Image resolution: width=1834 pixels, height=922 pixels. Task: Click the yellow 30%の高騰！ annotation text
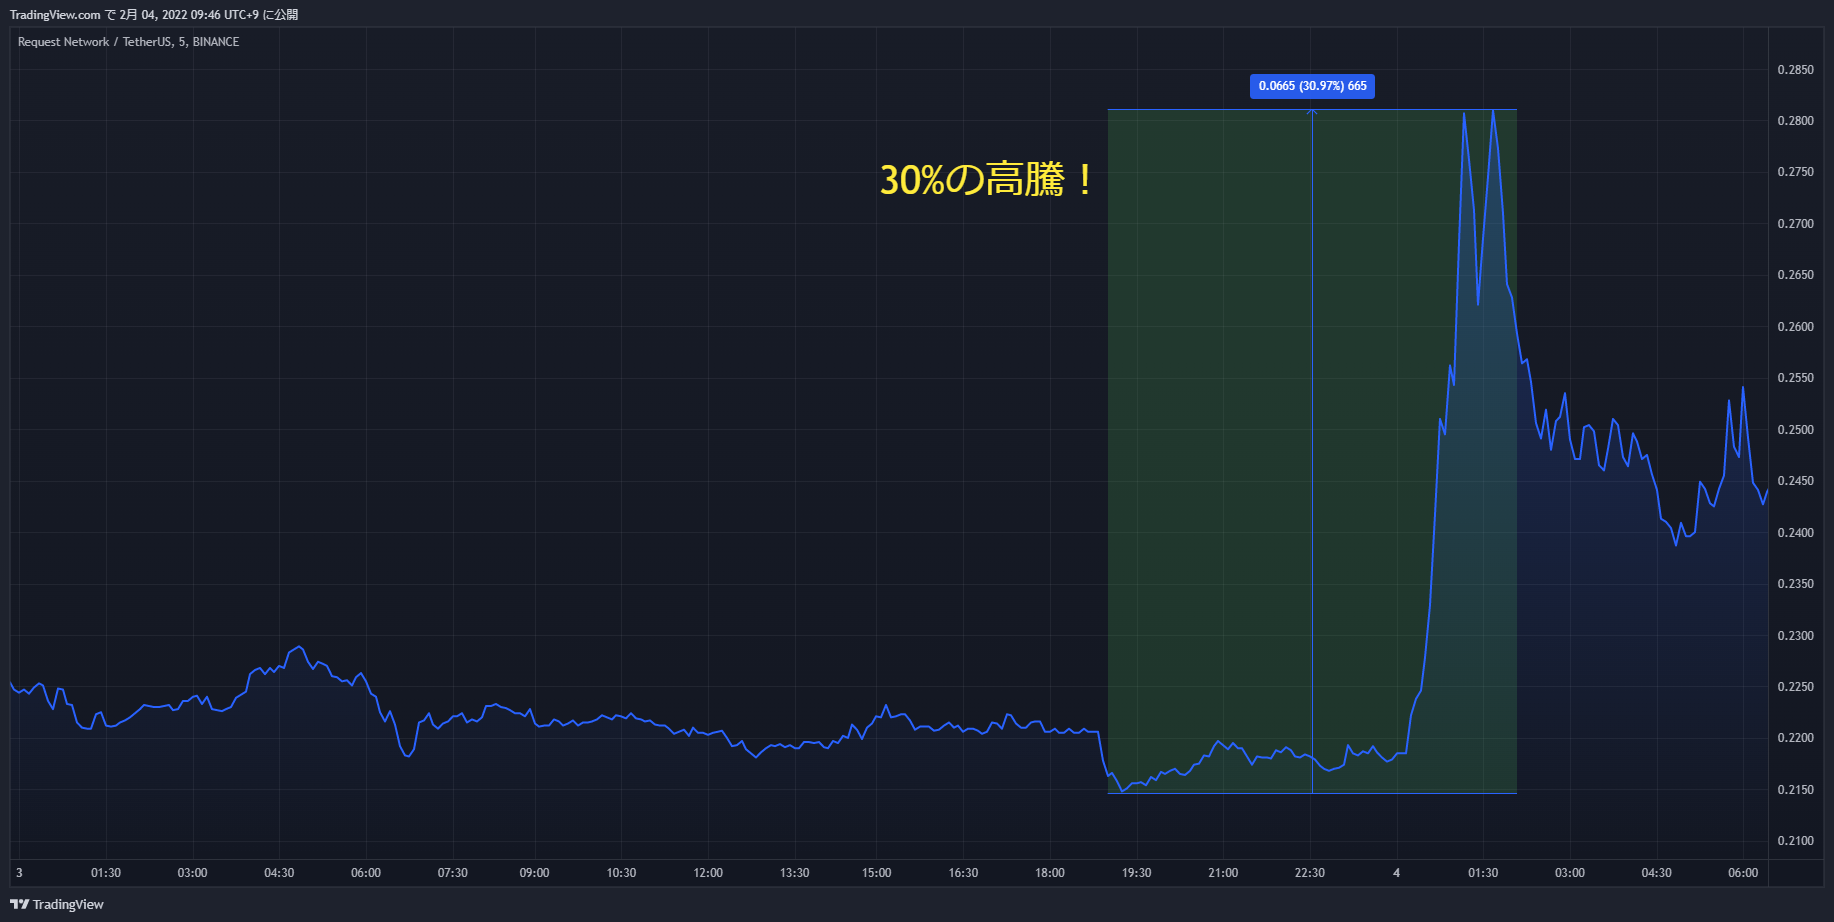coord(988,180)
